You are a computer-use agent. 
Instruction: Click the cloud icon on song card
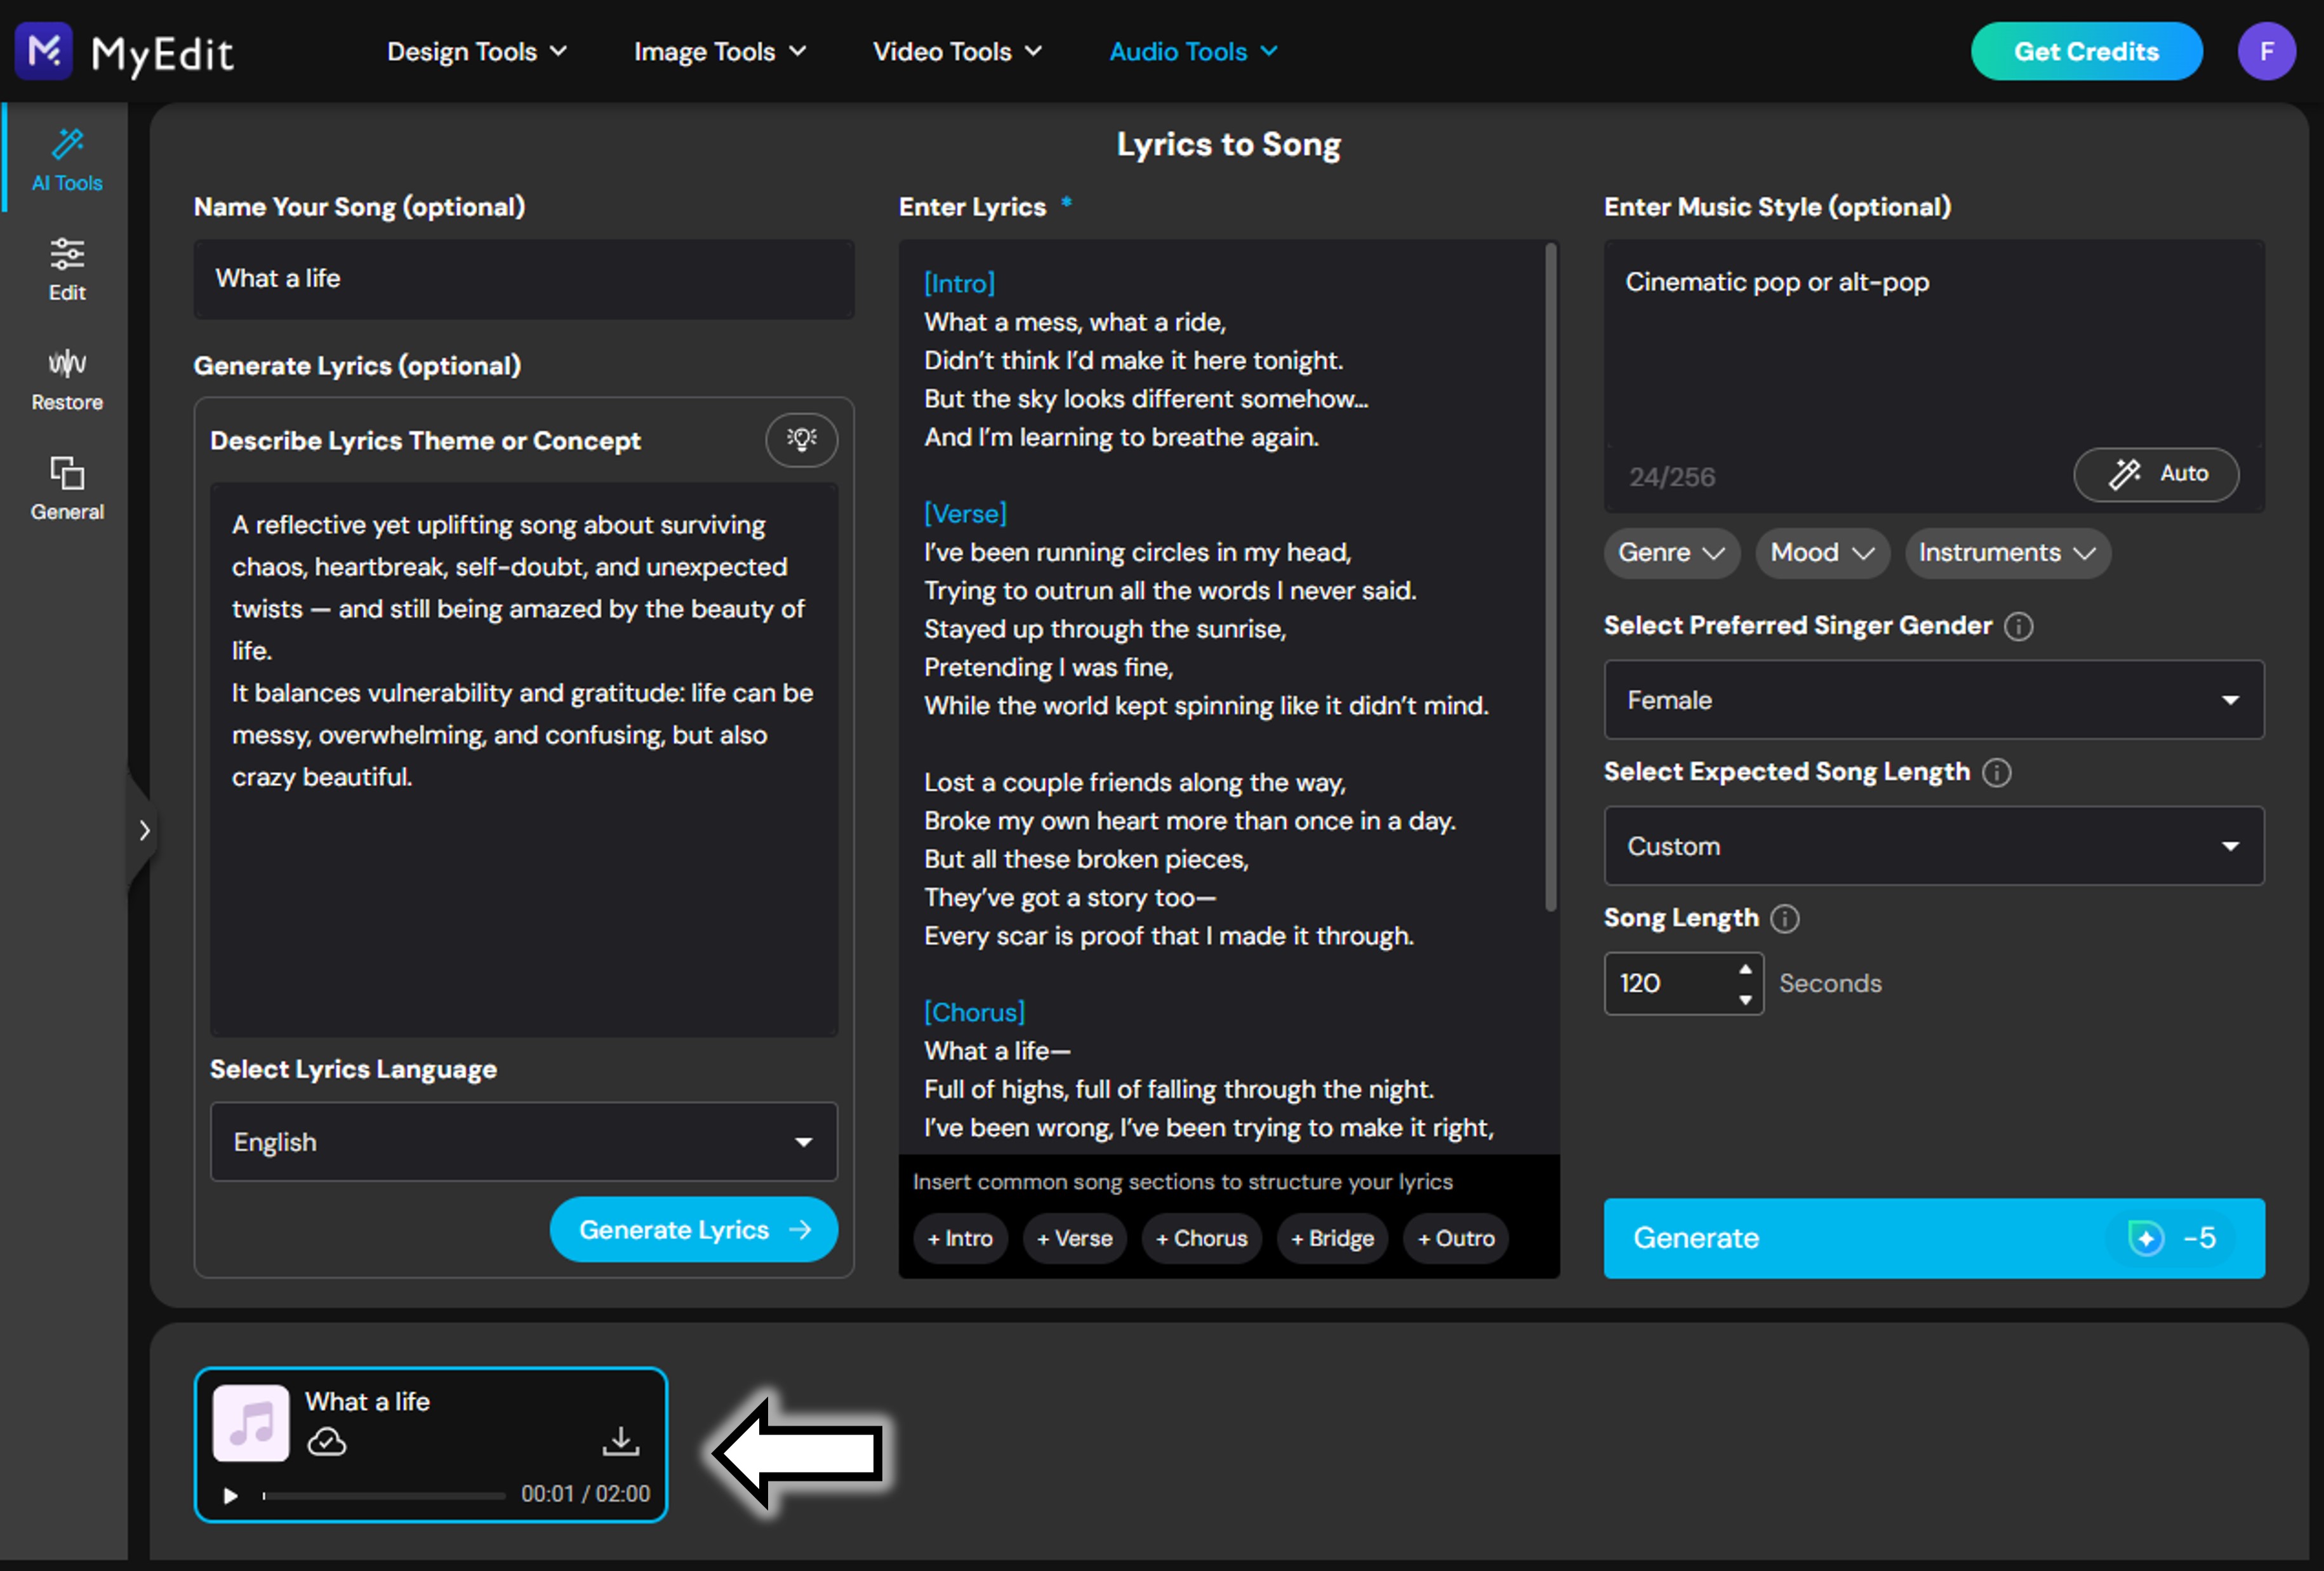pos(326,1442)
